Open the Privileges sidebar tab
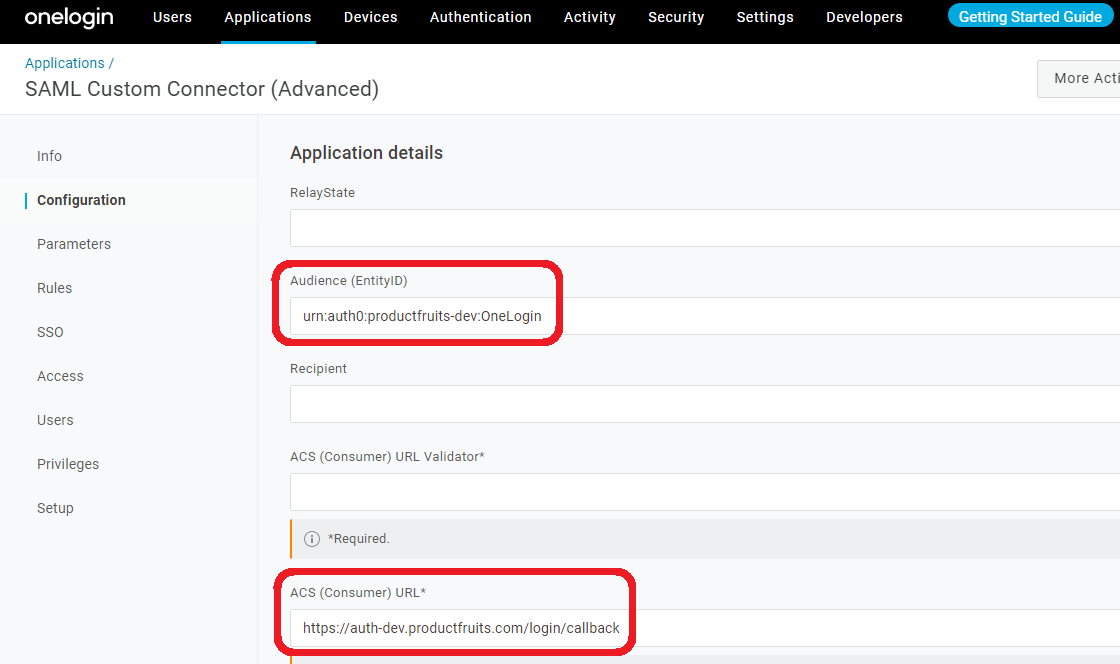Image resolution: width=1120 pixels, height=664 pixels. coord(68,464)
